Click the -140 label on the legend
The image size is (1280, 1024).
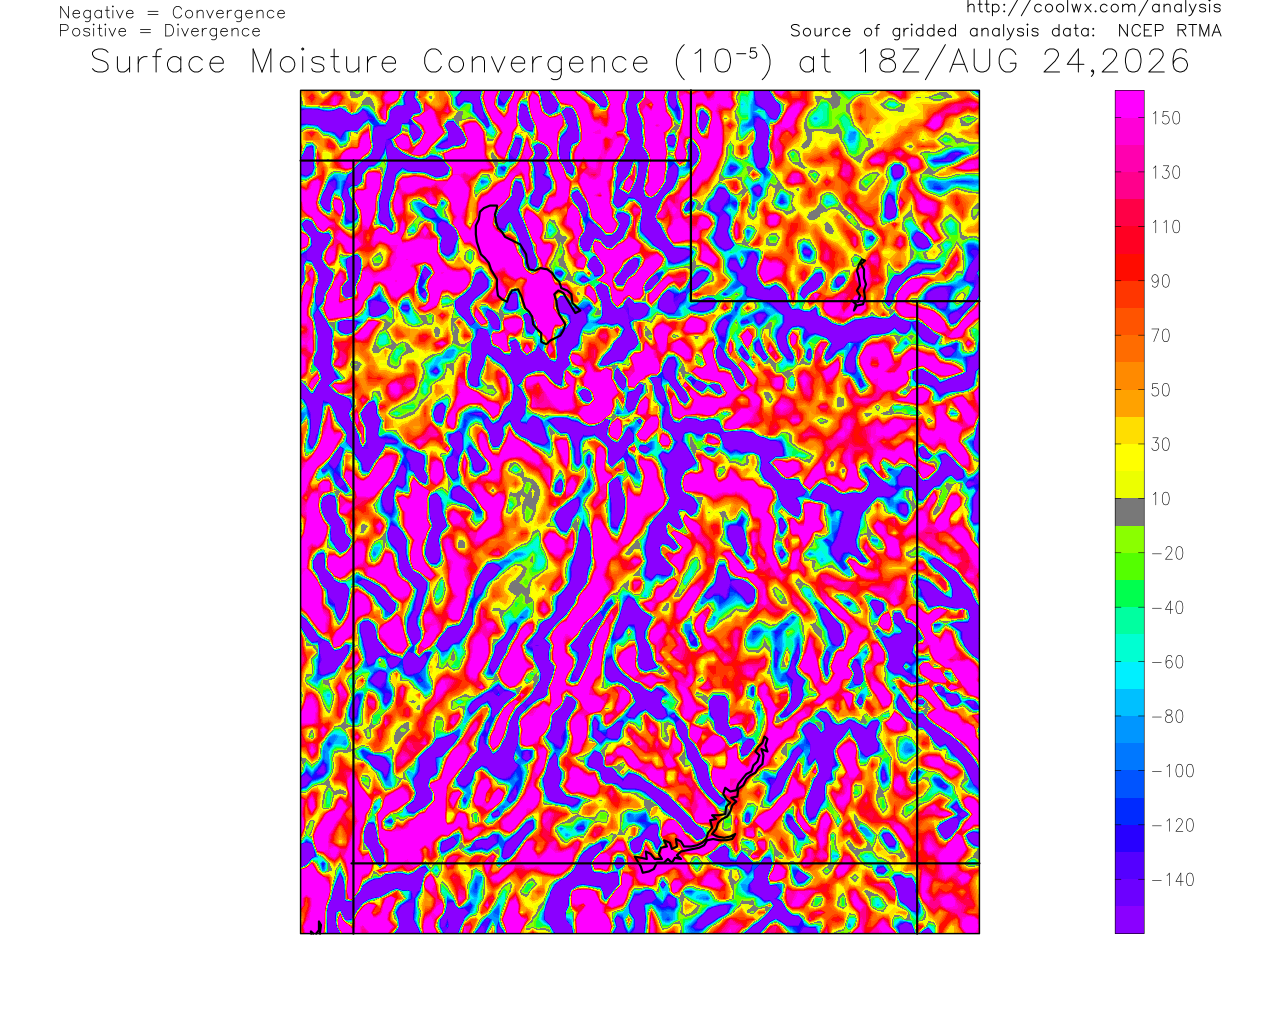1173,880
